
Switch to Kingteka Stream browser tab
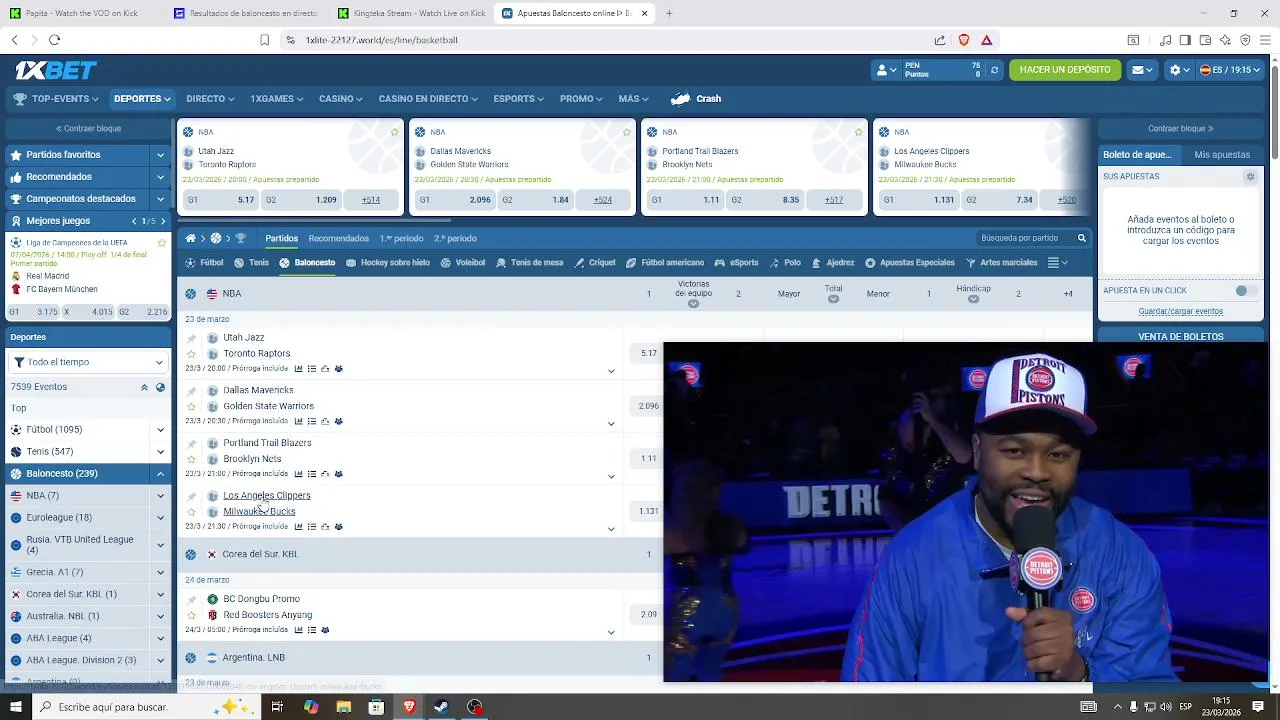(x=411, y=14)
